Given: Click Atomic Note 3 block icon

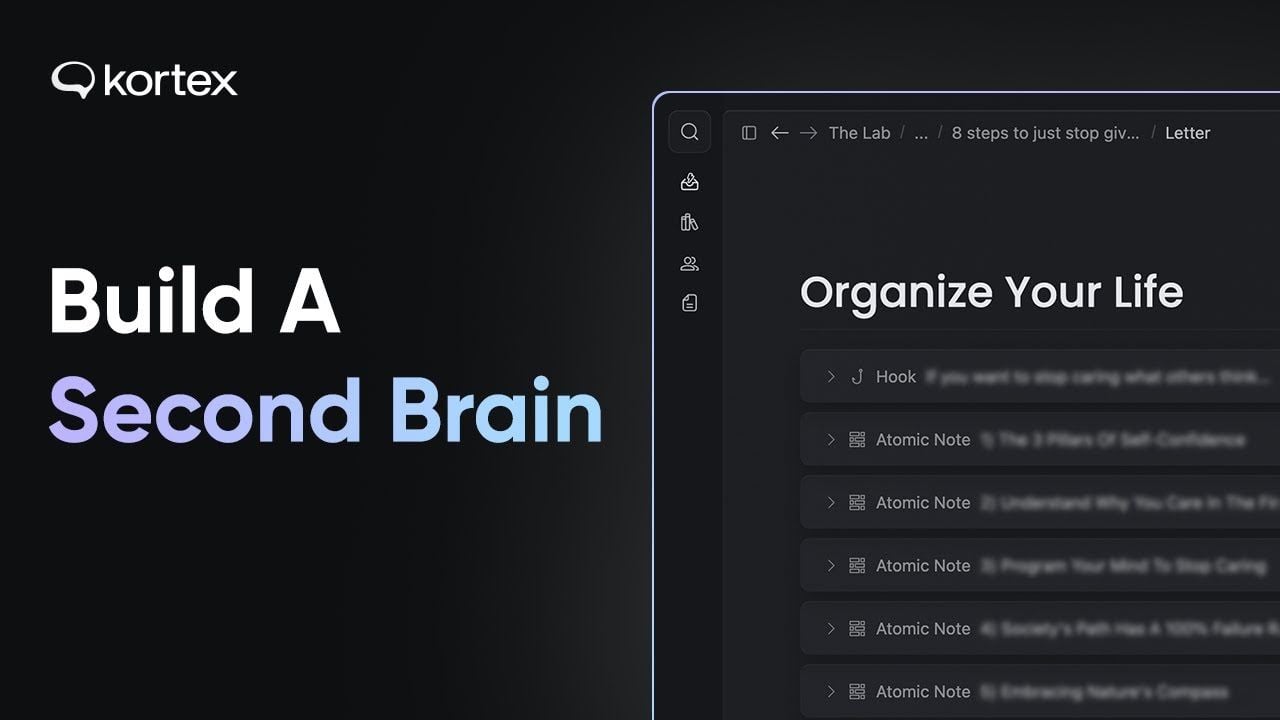Looking at the screenshot, I should pyautogui.click(x=857, y=565).
